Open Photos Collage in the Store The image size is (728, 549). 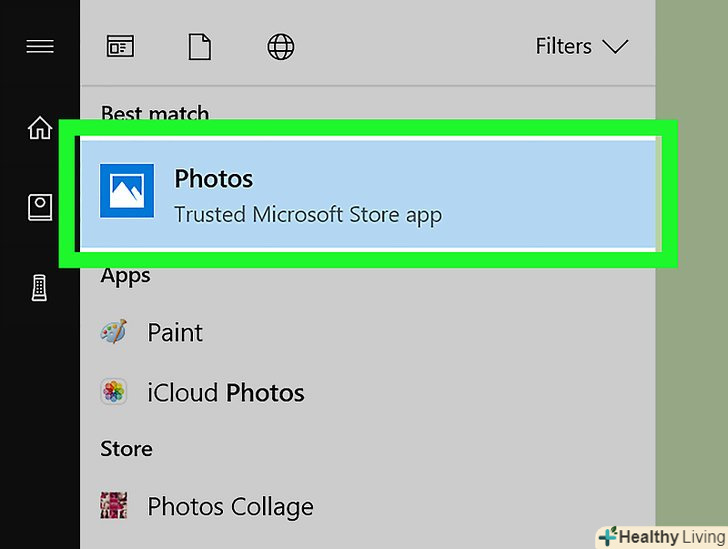point(230,507)
